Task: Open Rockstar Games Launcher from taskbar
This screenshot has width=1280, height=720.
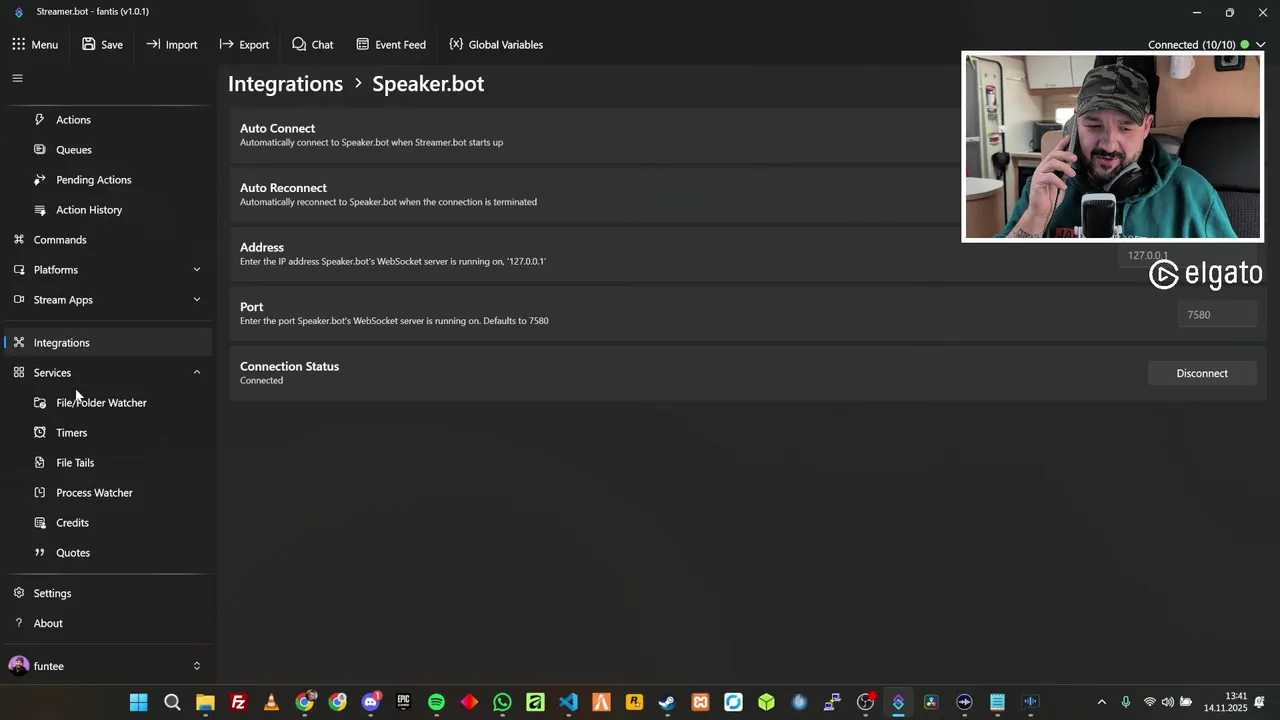Action: click(634, 702)
